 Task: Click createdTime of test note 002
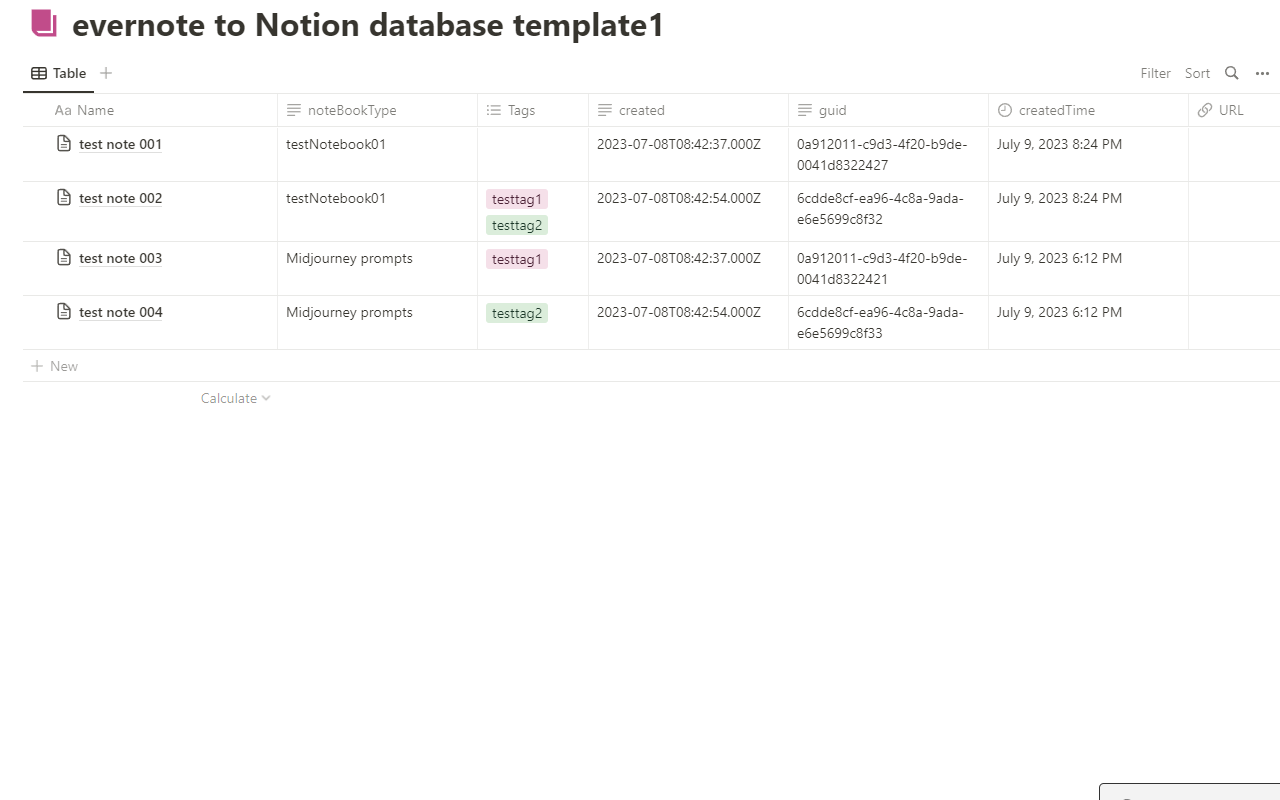tap(1059, 198)
